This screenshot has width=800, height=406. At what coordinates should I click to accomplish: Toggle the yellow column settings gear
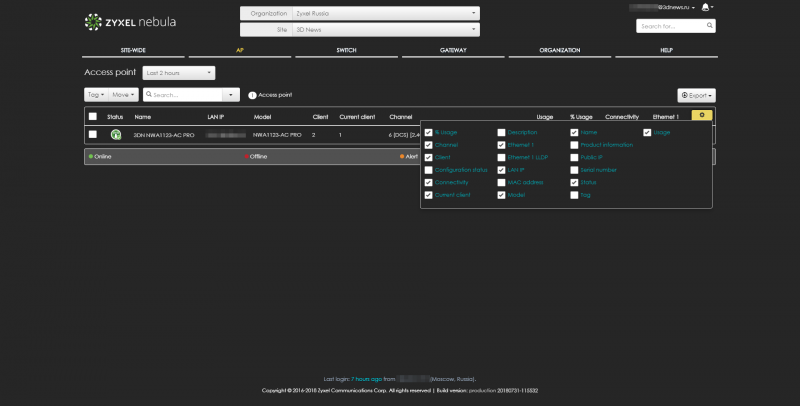point(702,115)
